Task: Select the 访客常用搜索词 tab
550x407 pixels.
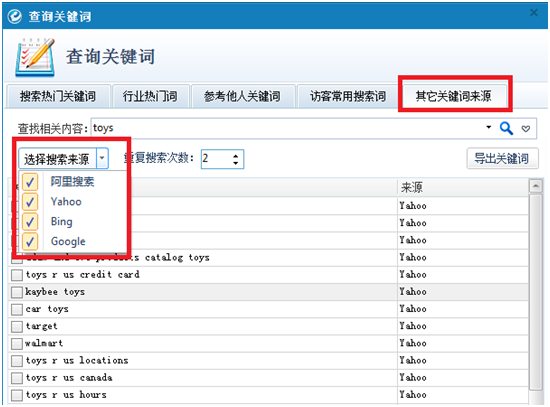Action: tap(348, 96)
